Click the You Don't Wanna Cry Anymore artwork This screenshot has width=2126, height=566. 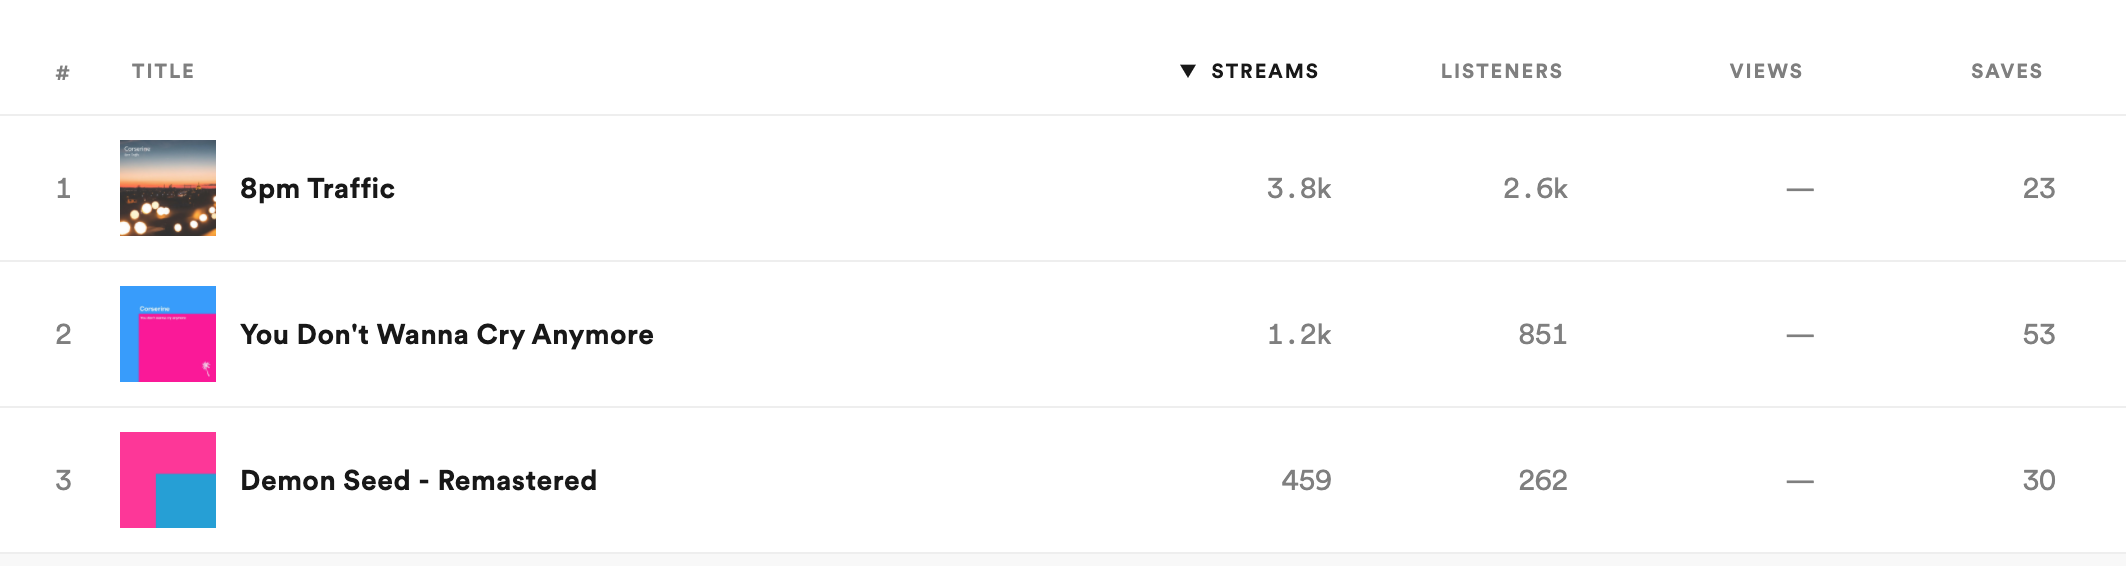[168, 334]
